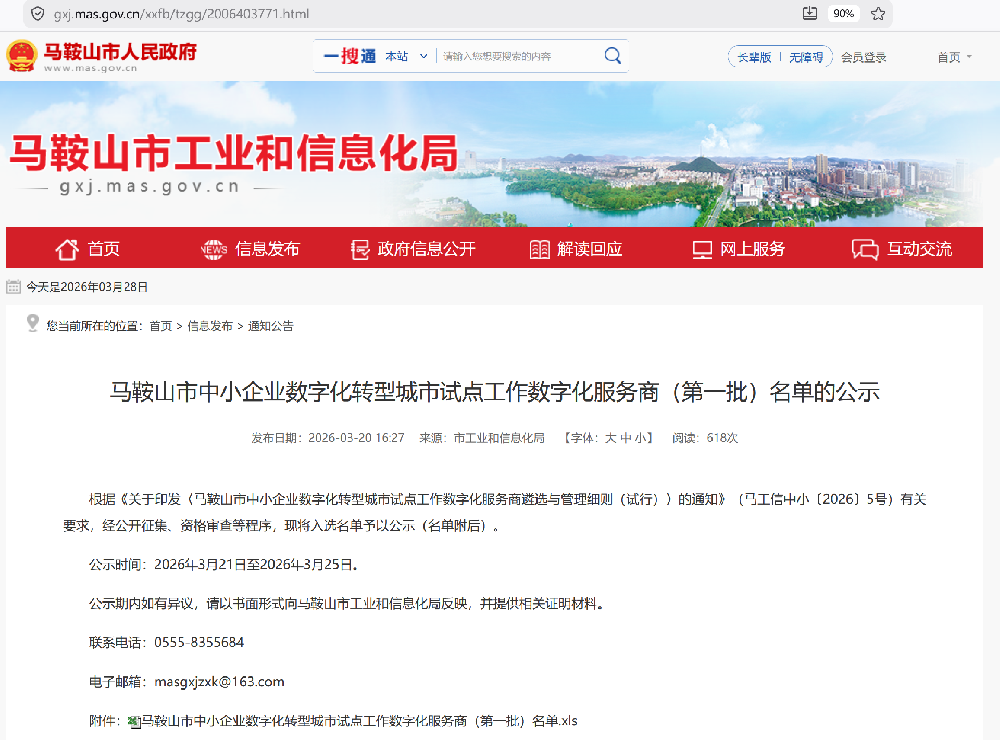The width and height of the screenshot is (1000, 740).
Task: Switch font size to 大
Action: tap(610, 437)
